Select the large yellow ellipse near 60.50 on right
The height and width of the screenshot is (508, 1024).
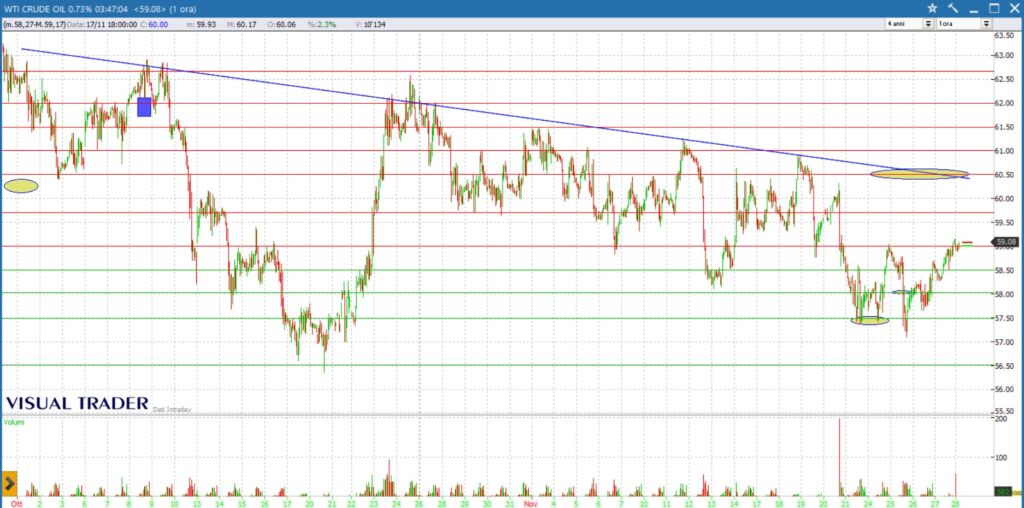[920, 174]
